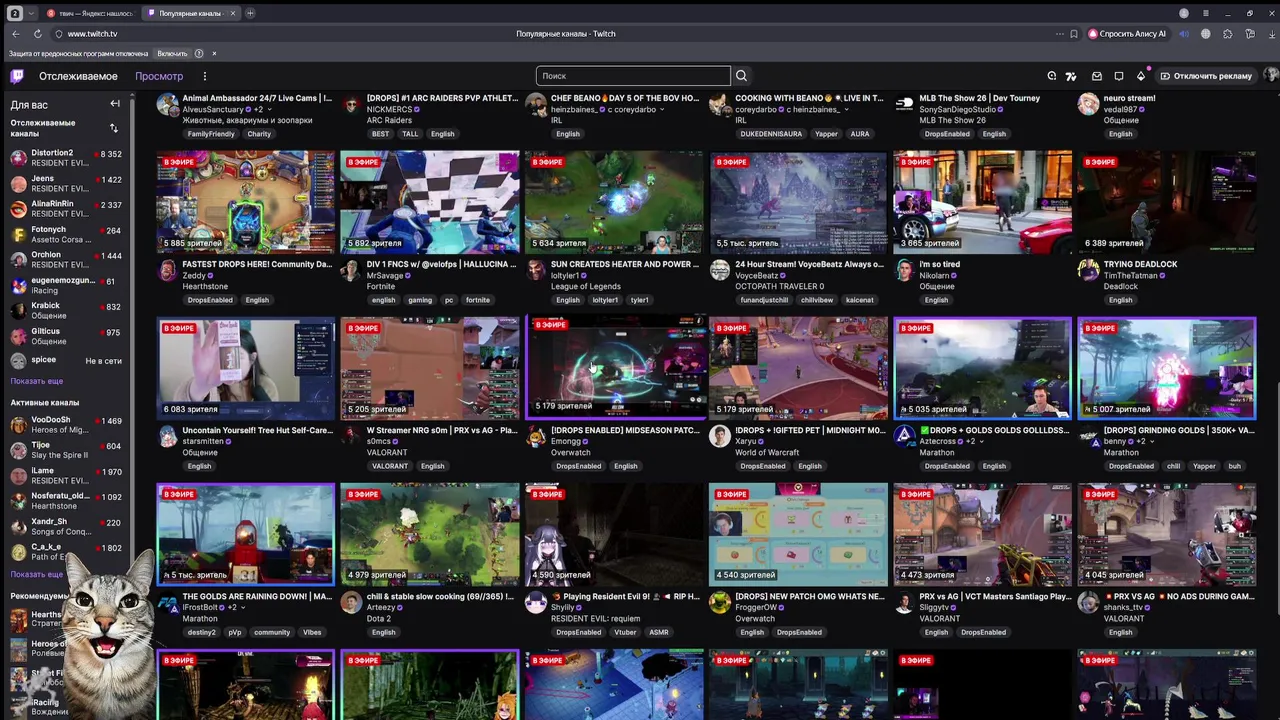This screenshot has width=1280, height=720.
Task: Click the FroggerOW channel avatar
Action: click(719, 602)
